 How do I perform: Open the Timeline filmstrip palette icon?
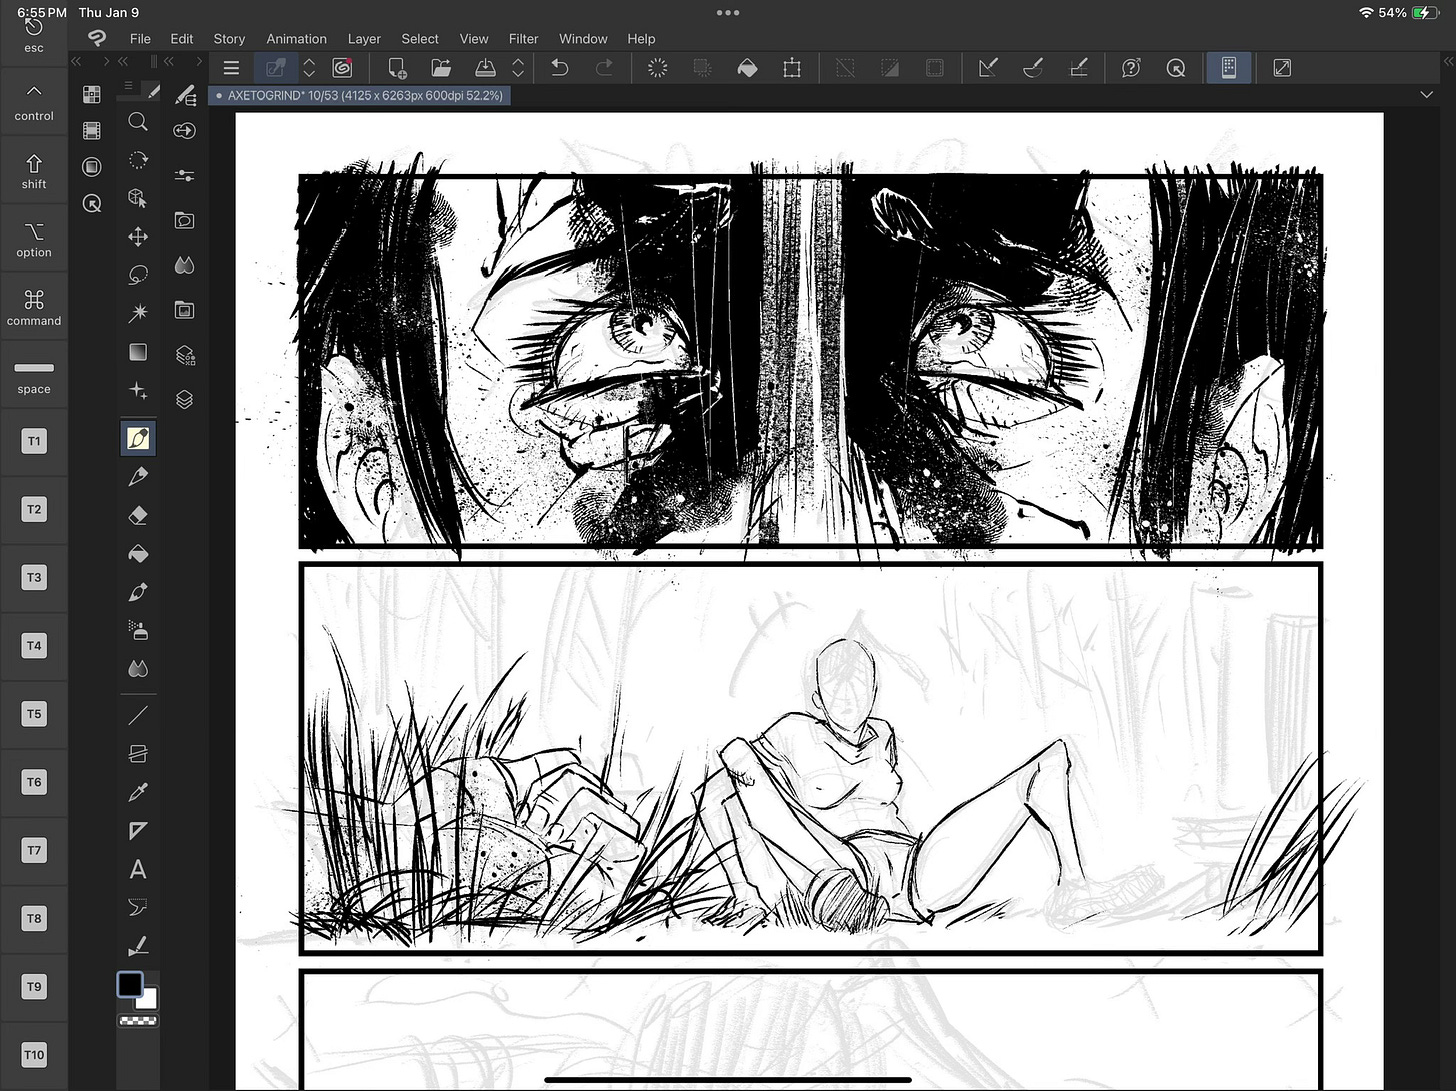(x=91, y=131)
